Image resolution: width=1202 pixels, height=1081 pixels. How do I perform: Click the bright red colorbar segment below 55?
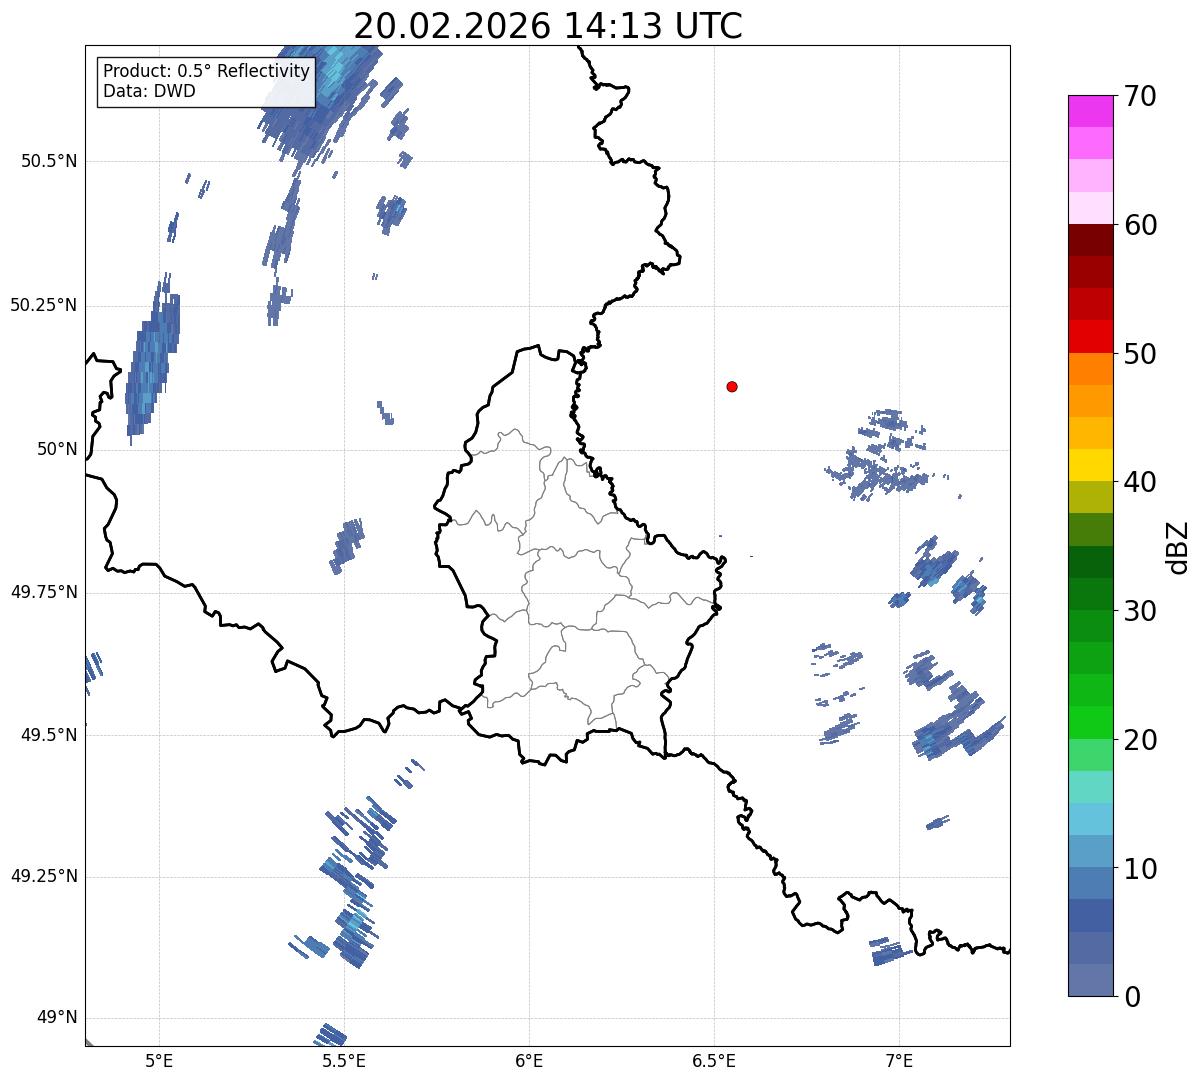[1091, 337]
